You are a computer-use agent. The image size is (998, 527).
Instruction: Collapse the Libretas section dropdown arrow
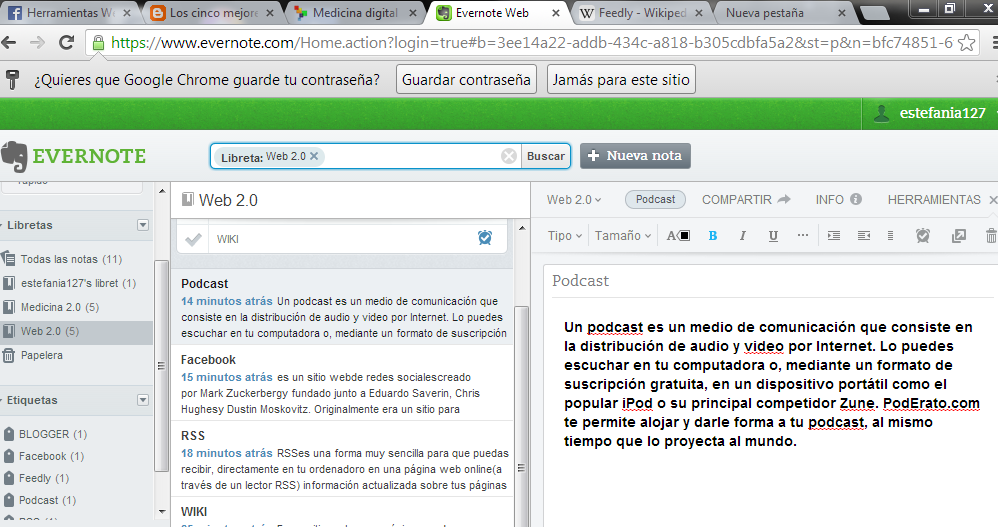143,225
